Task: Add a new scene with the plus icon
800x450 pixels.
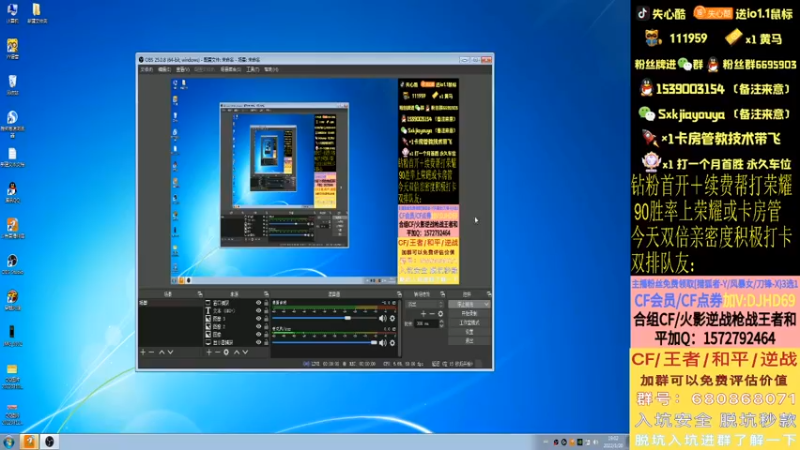Action: point(143,352)
